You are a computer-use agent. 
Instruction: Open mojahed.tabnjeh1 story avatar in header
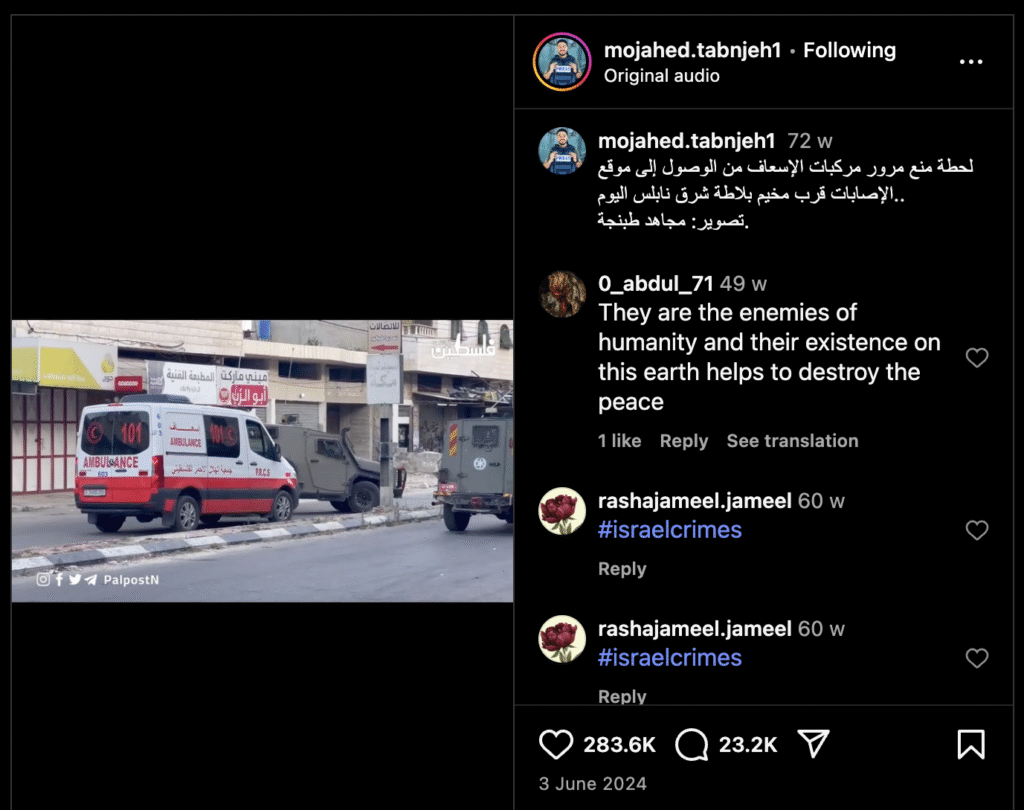coord(562,62)
